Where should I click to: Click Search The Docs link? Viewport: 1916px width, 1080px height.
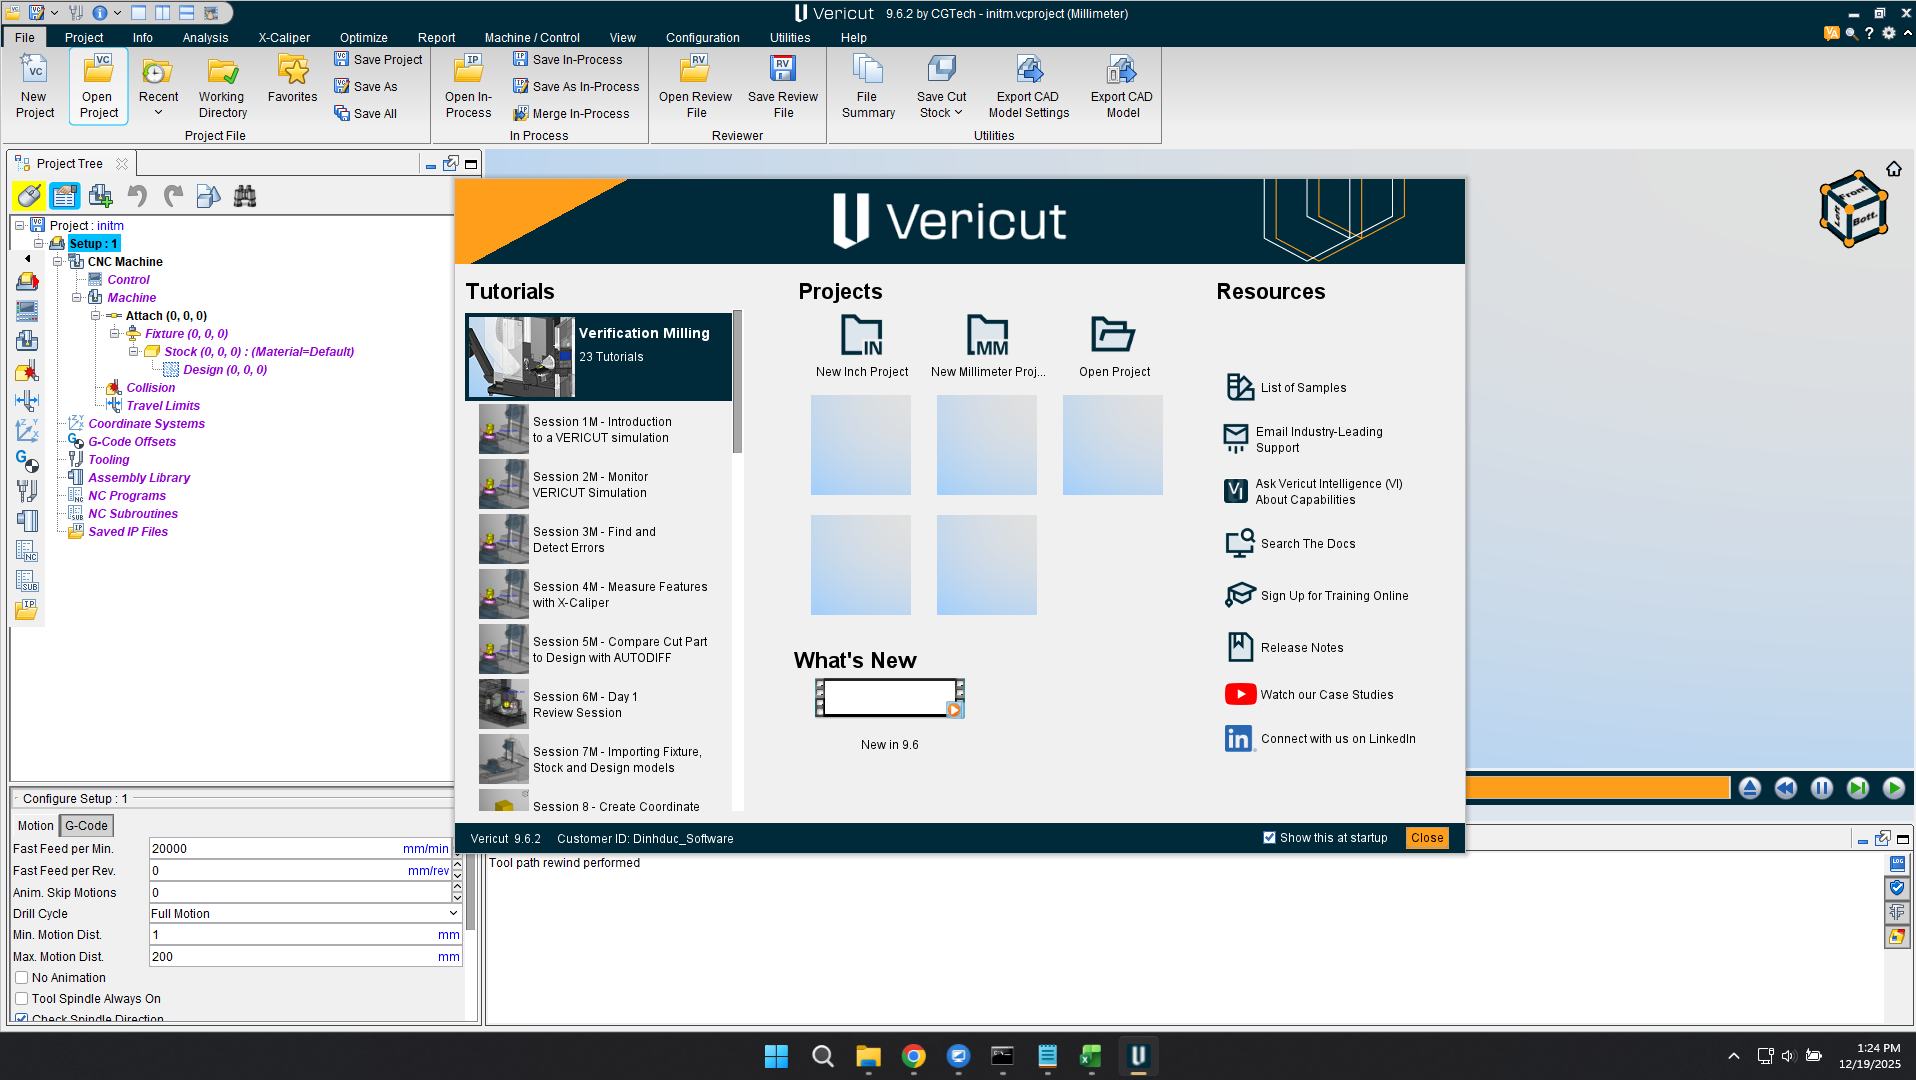(1291, 544)
